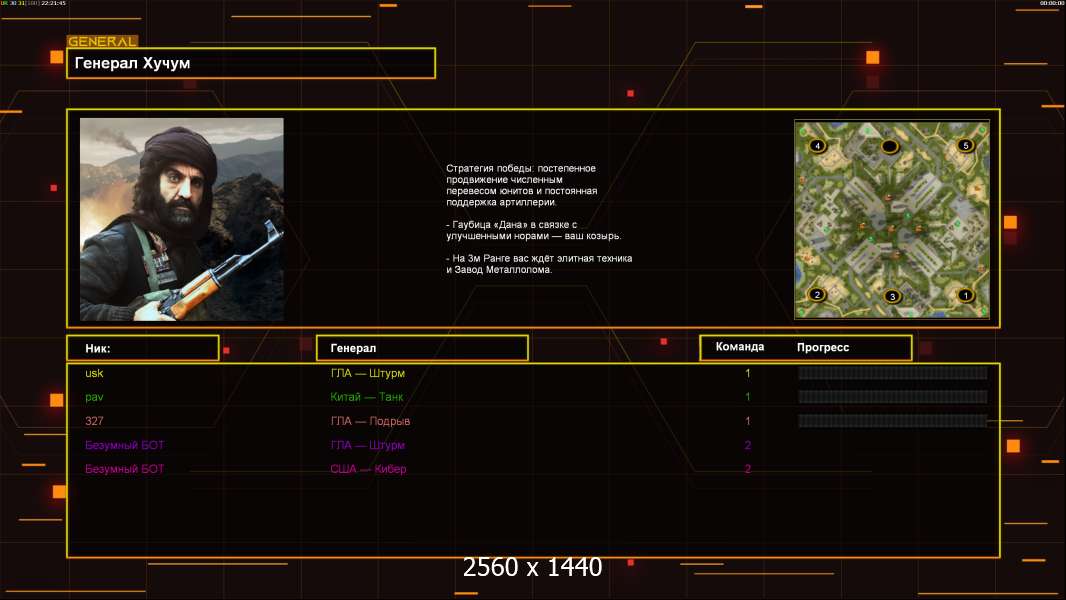Select player name '327'
The height and width of the screenshot is (600, 1066).
[94, 421]
